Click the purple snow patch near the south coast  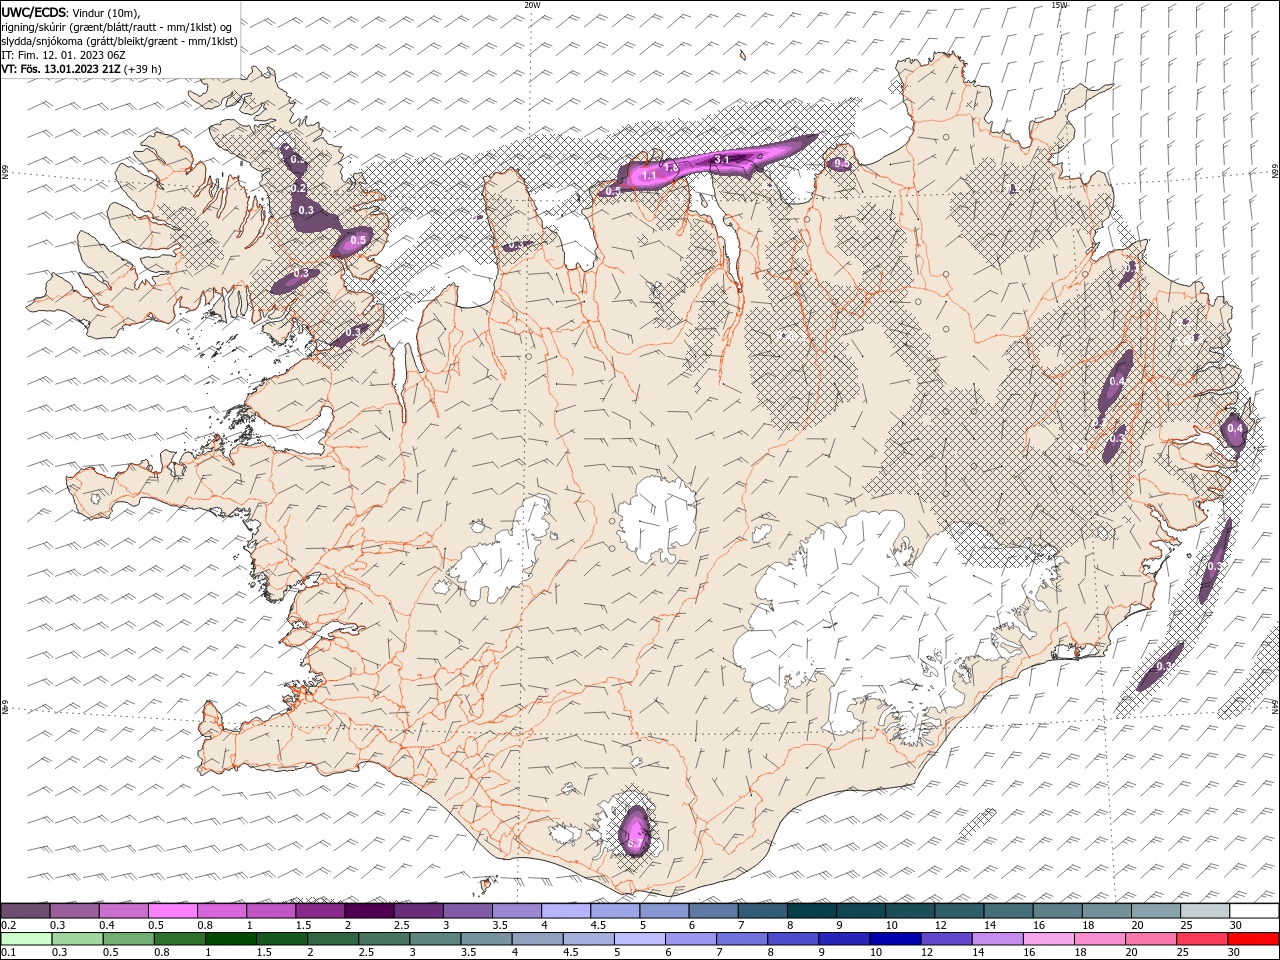coord(635,830)
